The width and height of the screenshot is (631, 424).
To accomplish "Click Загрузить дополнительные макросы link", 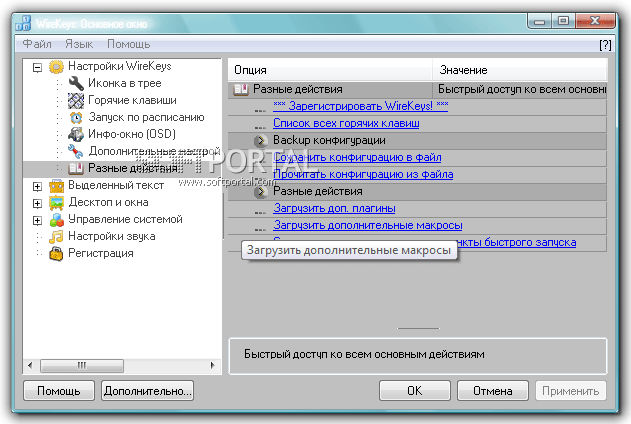I will 368,225.
